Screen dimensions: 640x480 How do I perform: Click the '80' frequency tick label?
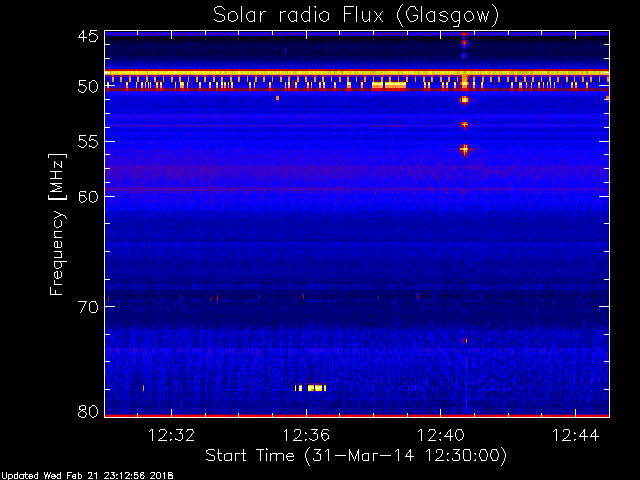coord(88,411)
